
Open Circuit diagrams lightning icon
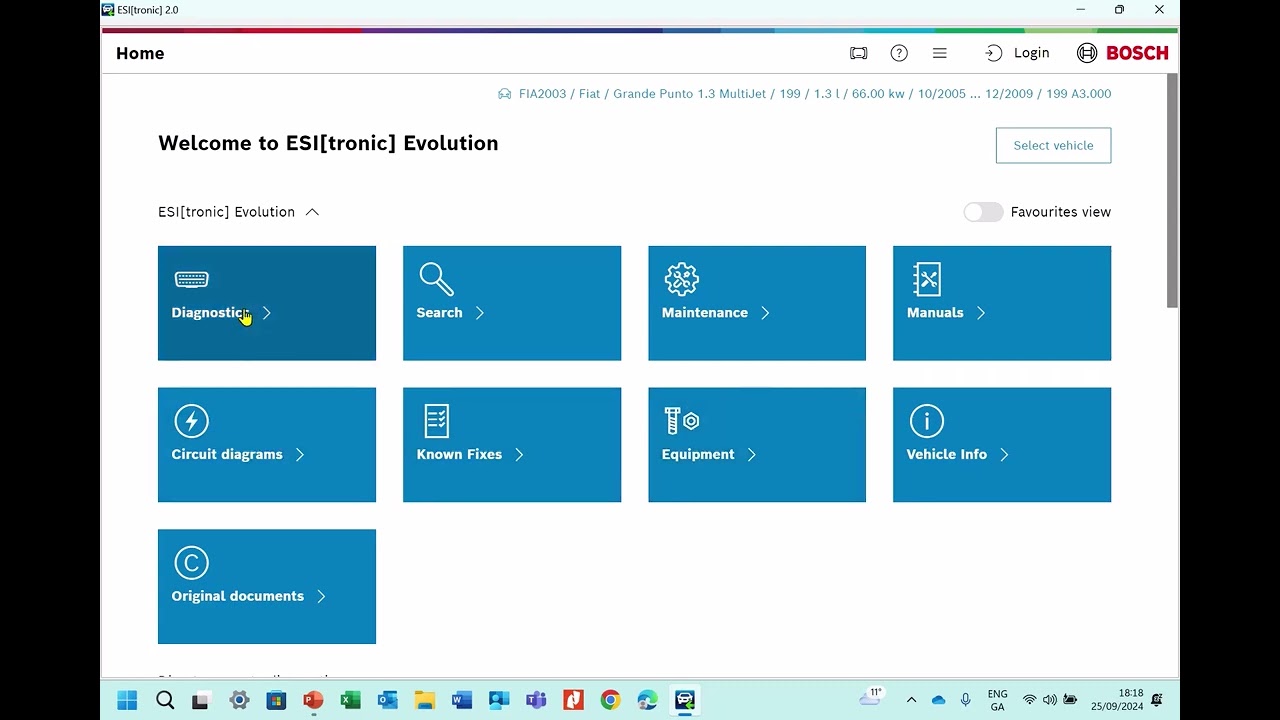coord(191,421)
